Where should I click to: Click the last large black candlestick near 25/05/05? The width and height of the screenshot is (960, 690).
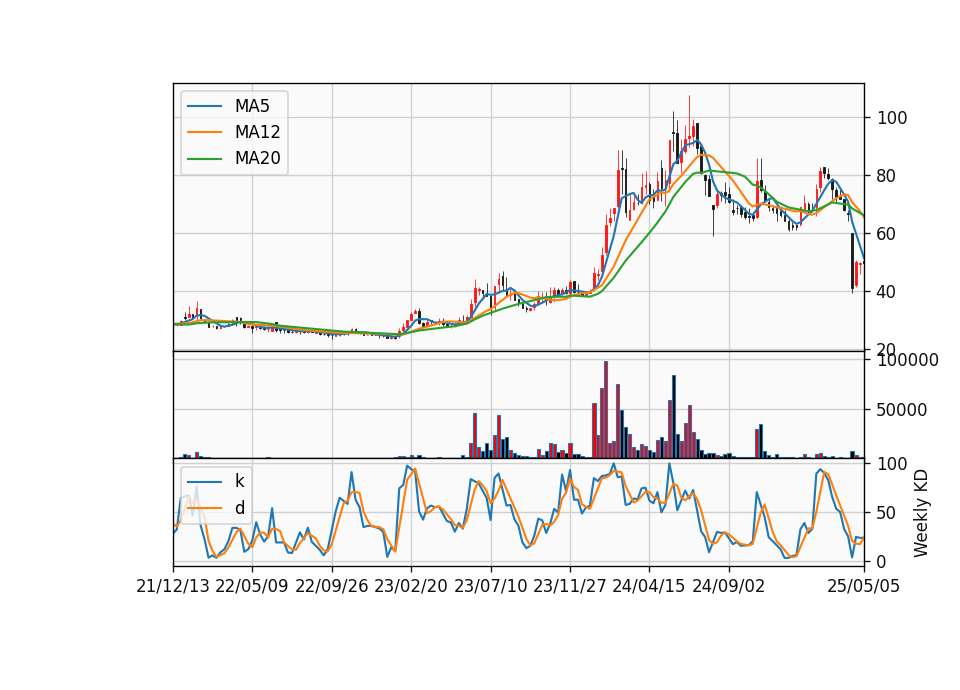(852, 260)
